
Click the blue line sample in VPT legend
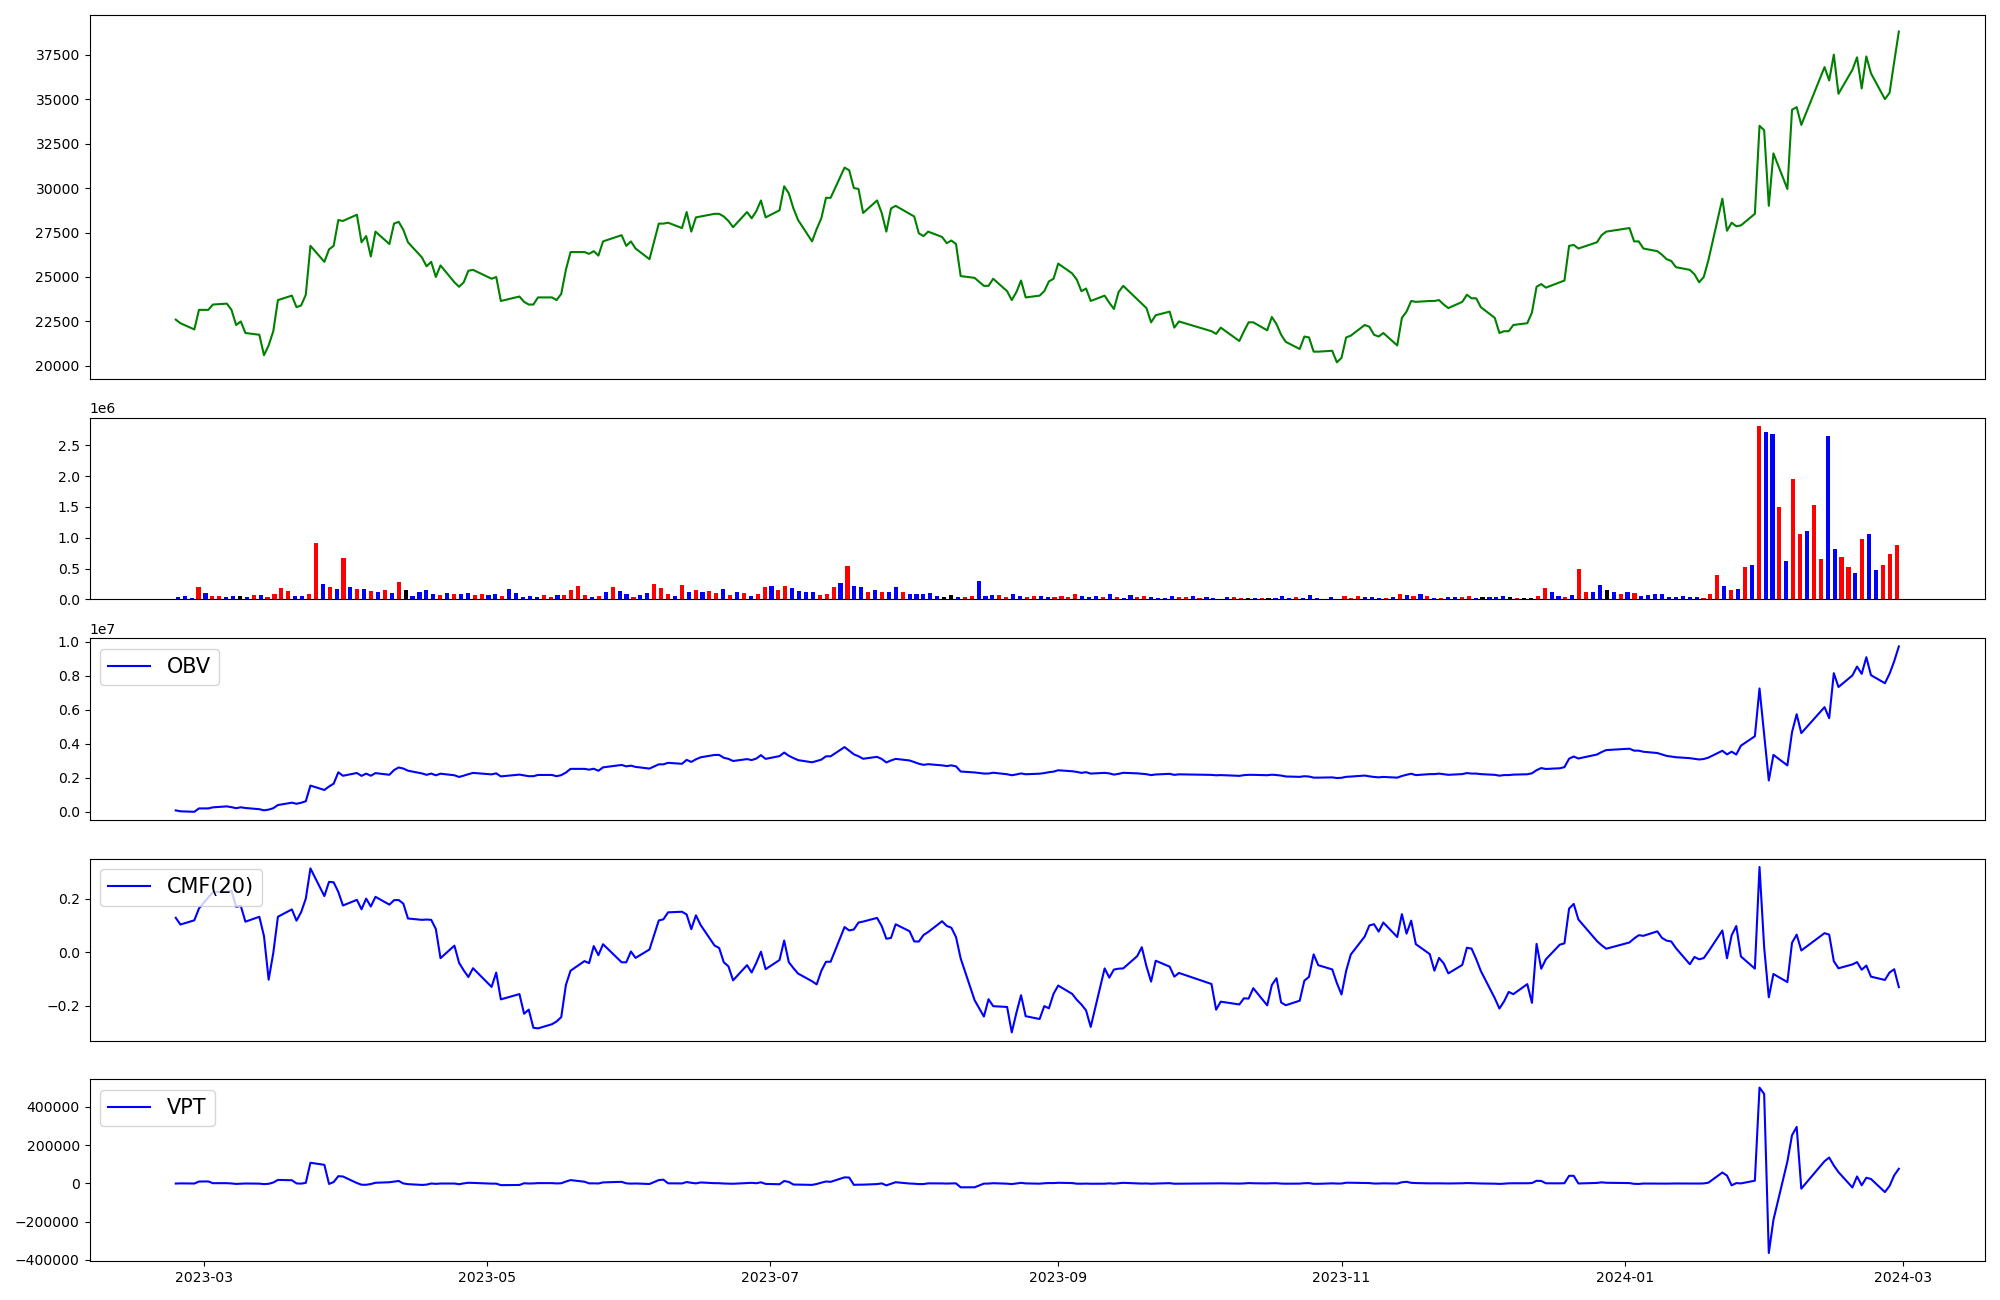coord(129,1108)
